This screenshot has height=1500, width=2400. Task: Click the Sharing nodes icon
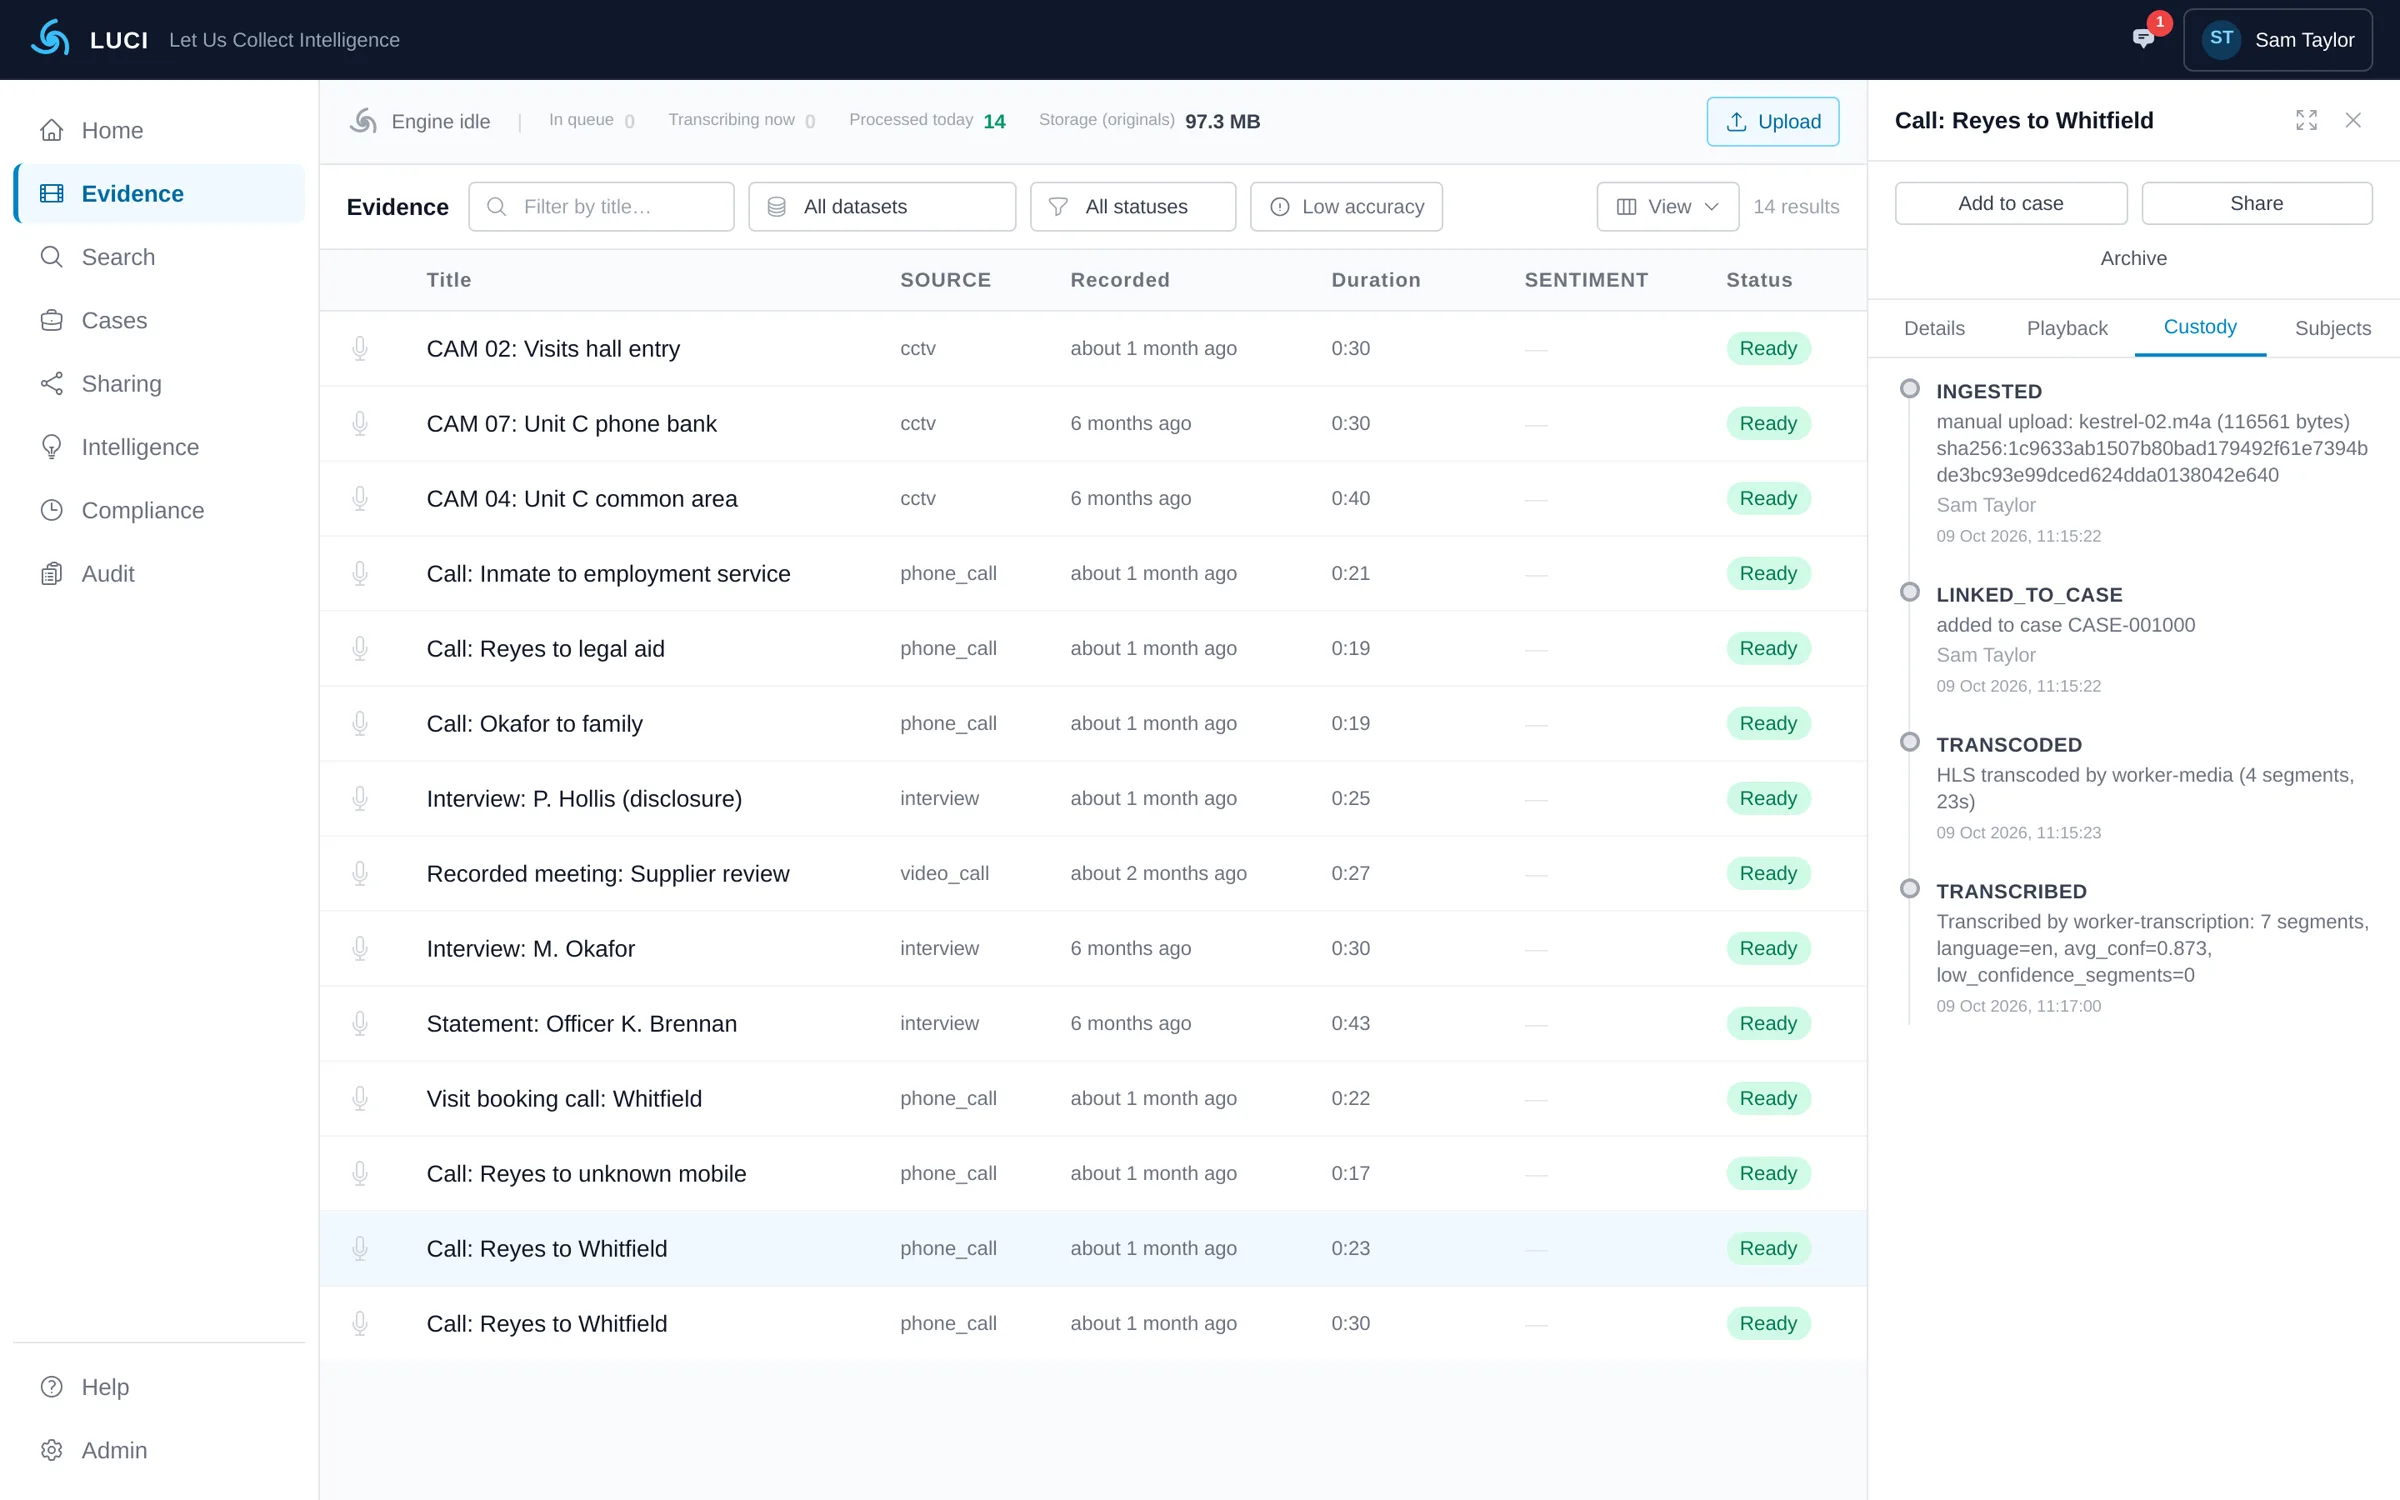tap(52, 384)
